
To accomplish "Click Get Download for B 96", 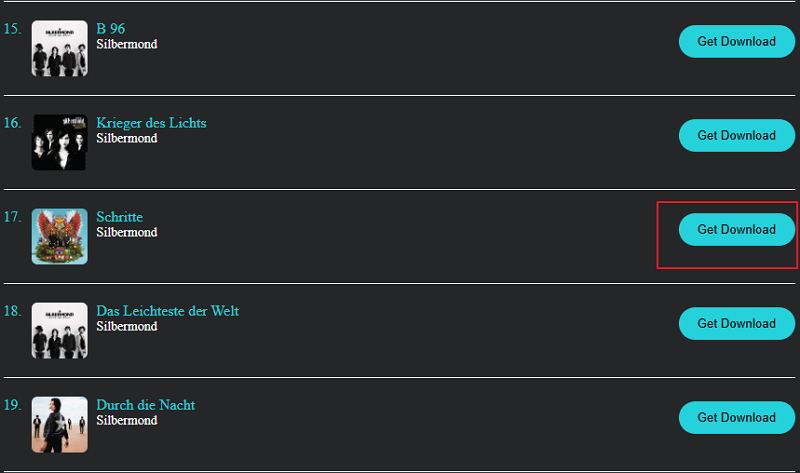I will 736,42.
